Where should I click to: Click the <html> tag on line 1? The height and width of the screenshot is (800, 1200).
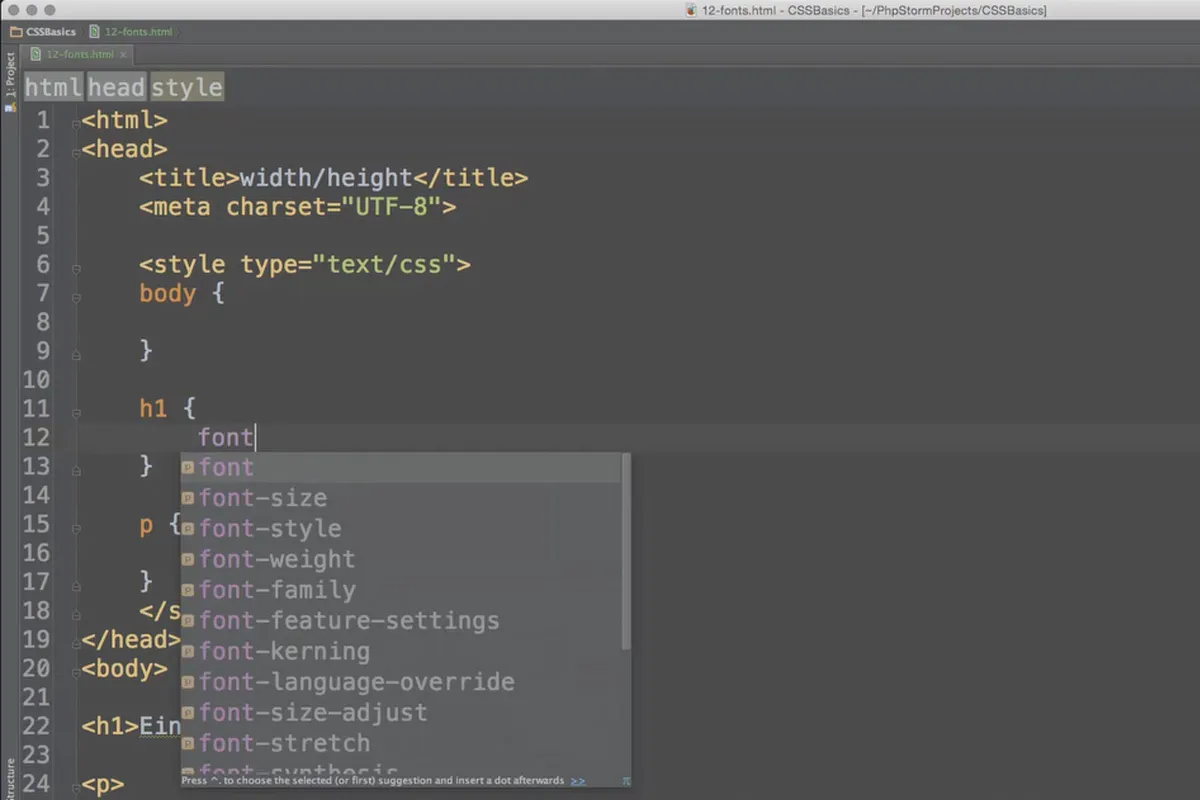point(125,121)
